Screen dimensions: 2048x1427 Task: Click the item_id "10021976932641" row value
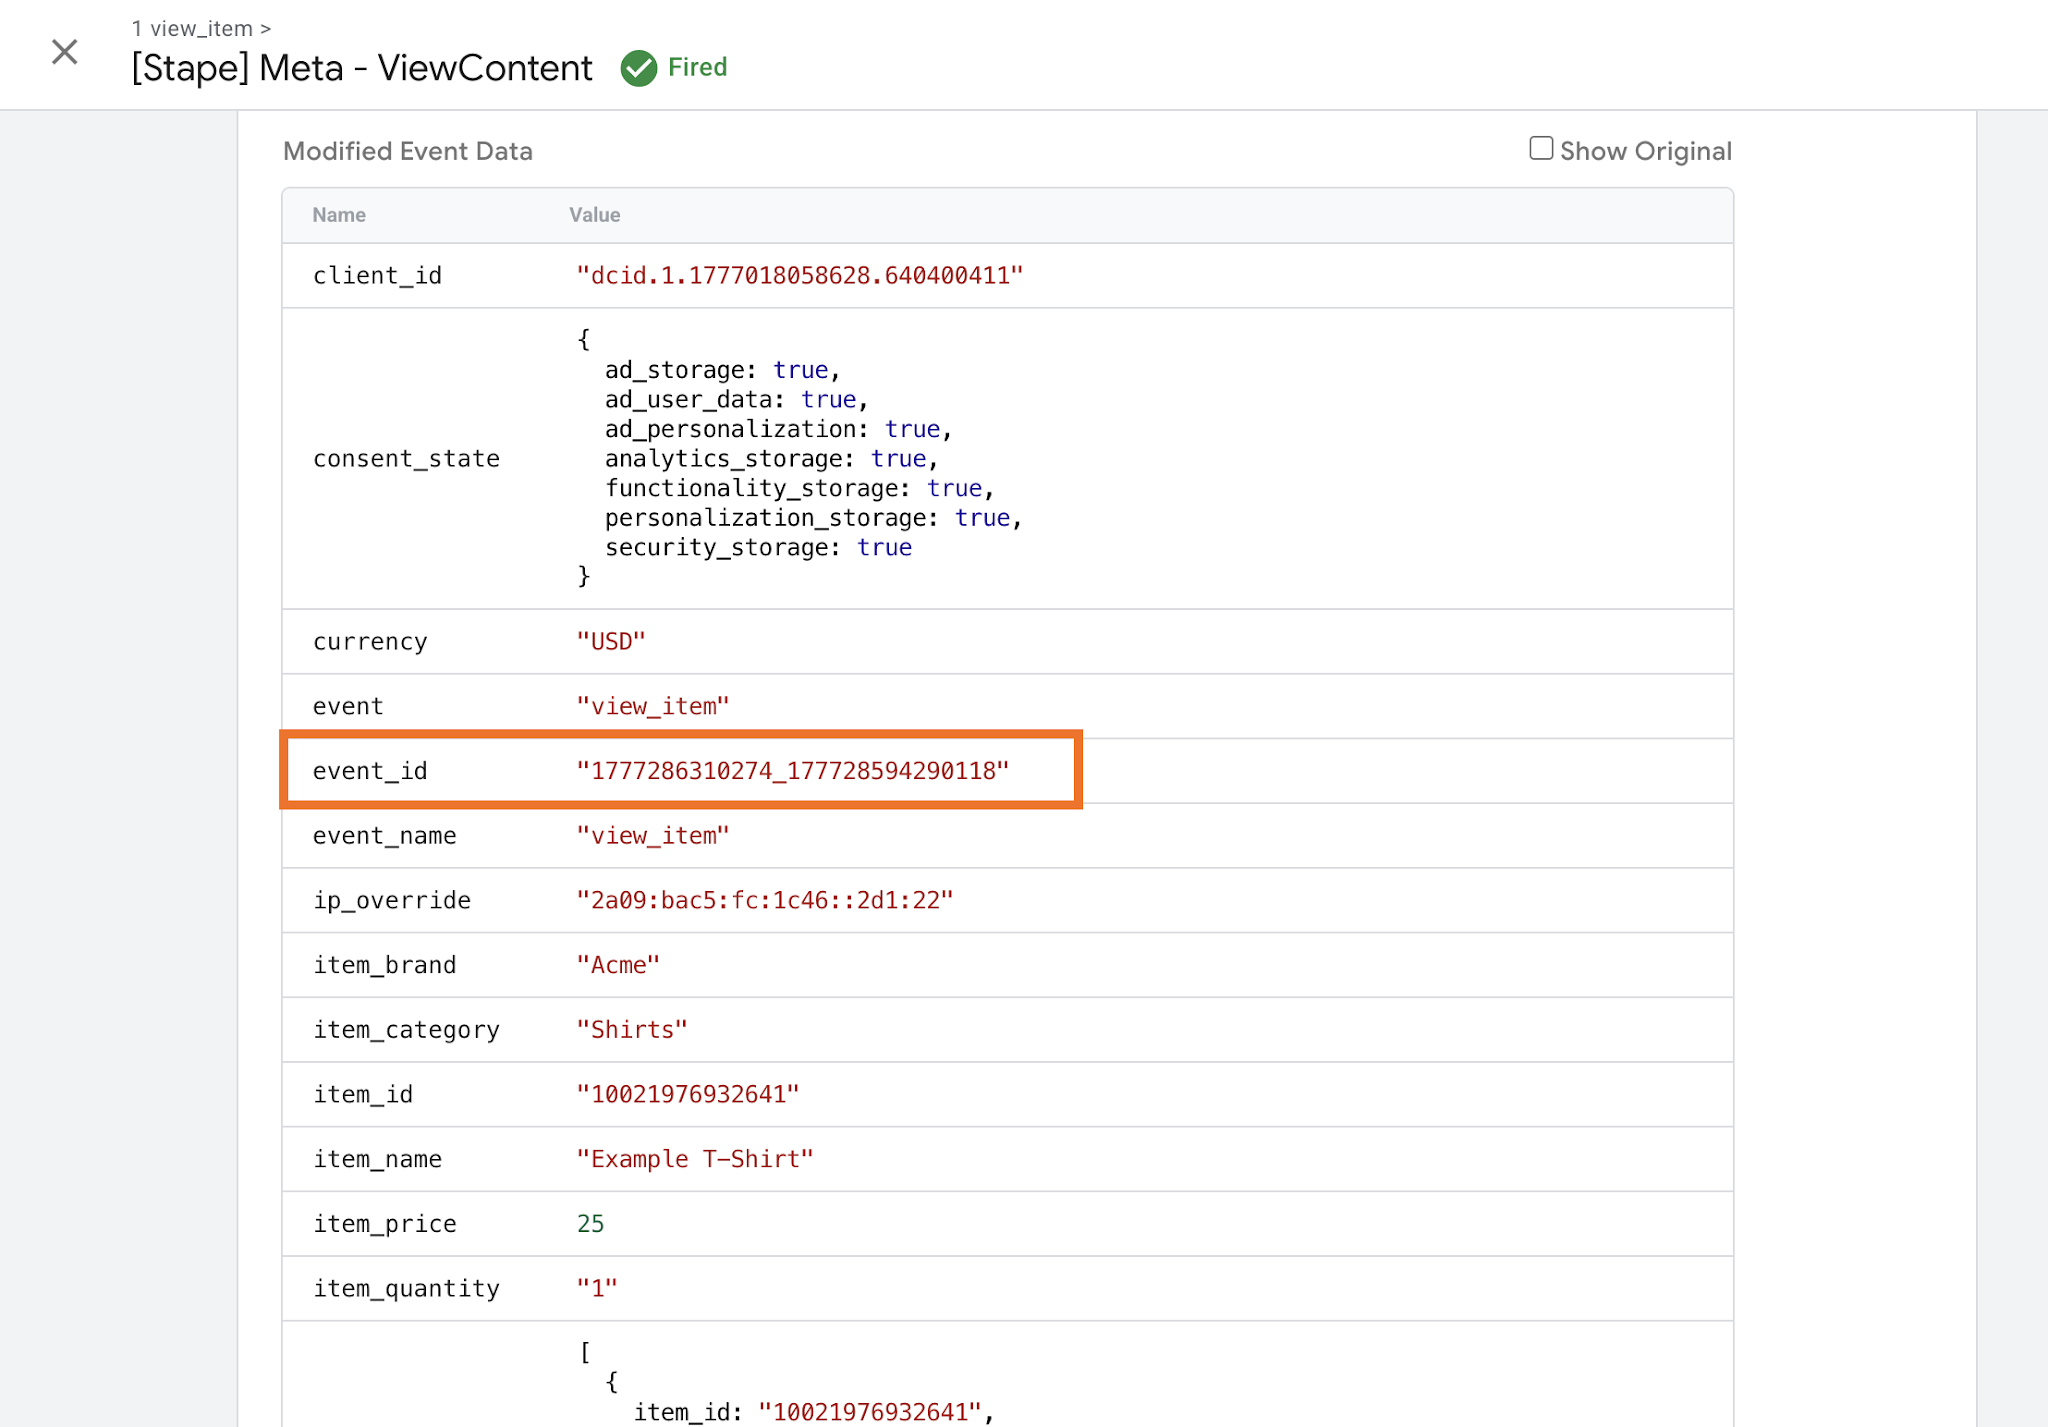point(688,1095)
